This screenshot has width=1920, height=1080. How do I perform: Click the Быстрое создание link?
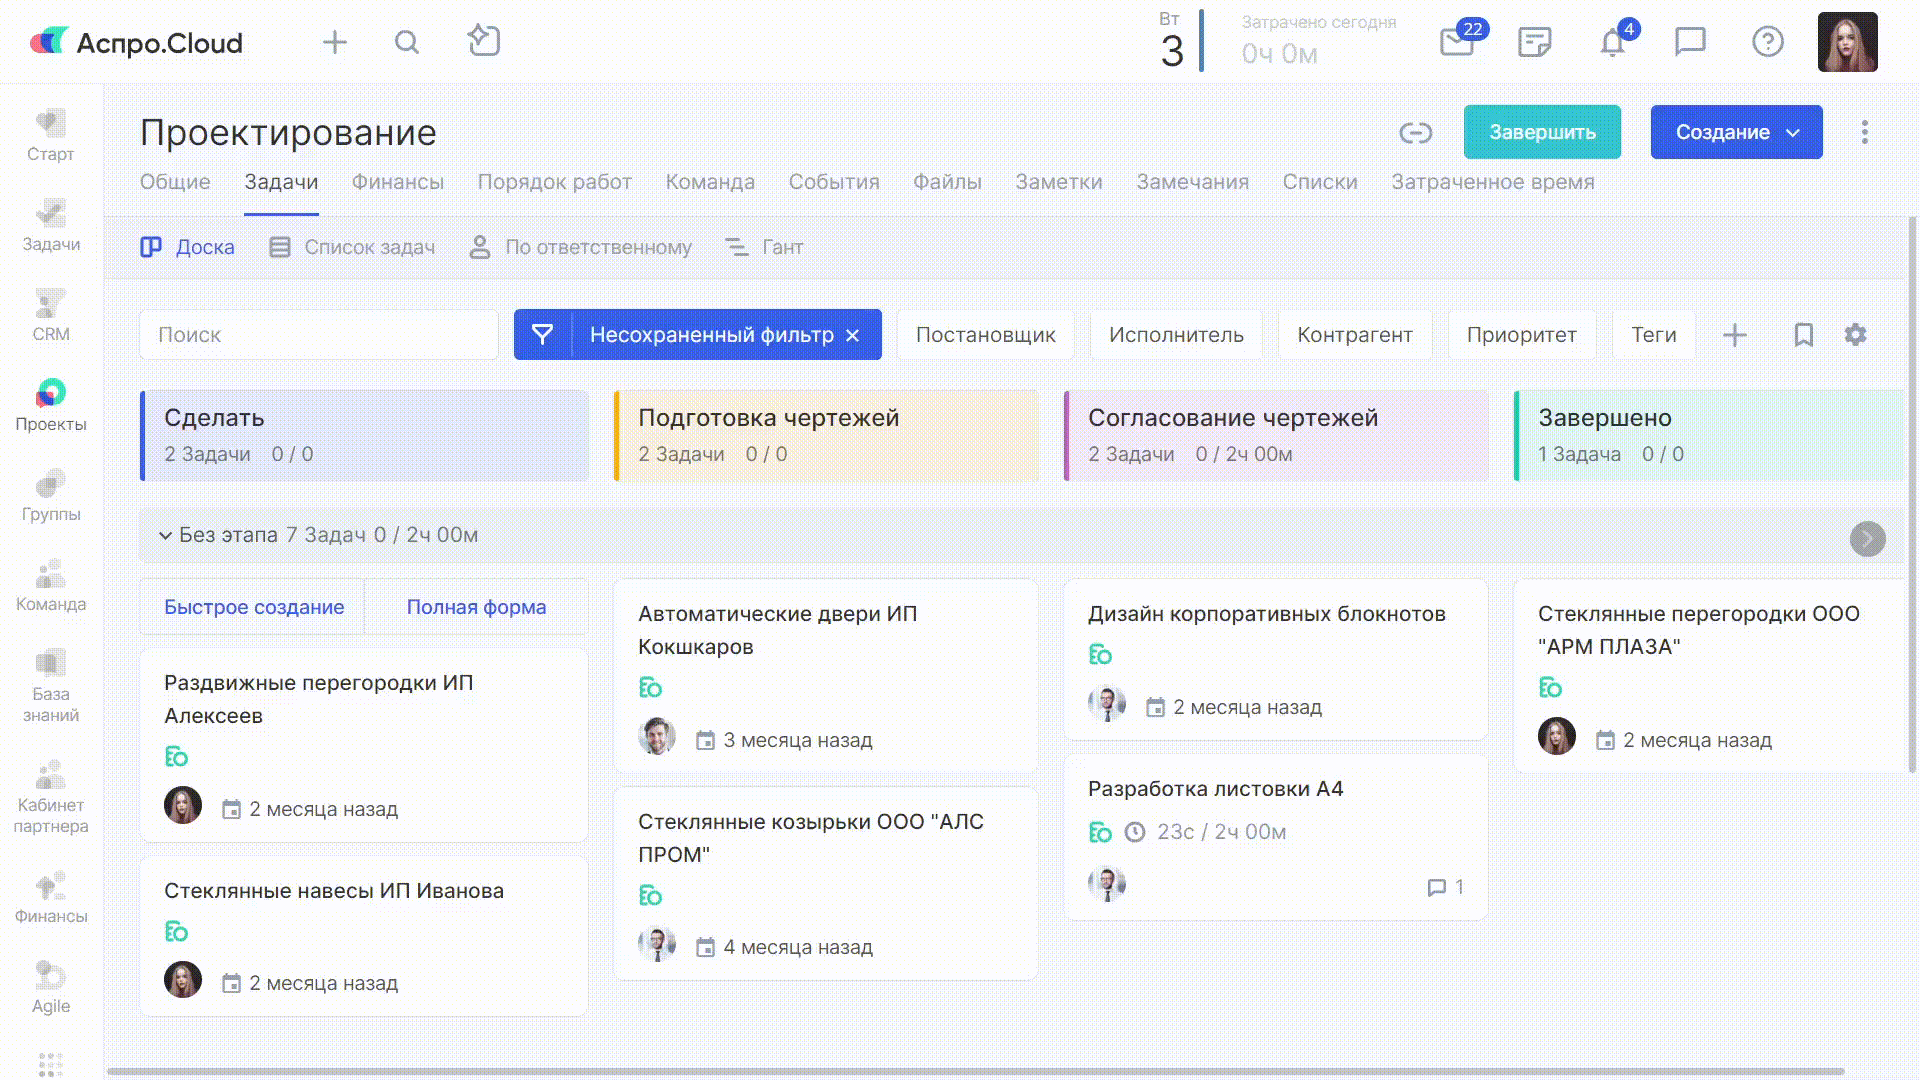(x=254, y=607)
